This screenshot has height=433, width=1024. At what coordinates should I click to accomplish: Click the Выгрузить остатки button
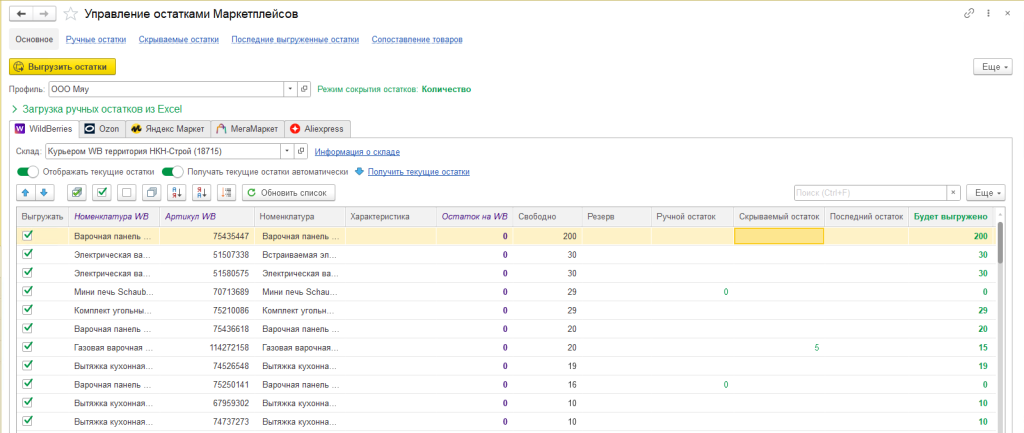point(62,67)
